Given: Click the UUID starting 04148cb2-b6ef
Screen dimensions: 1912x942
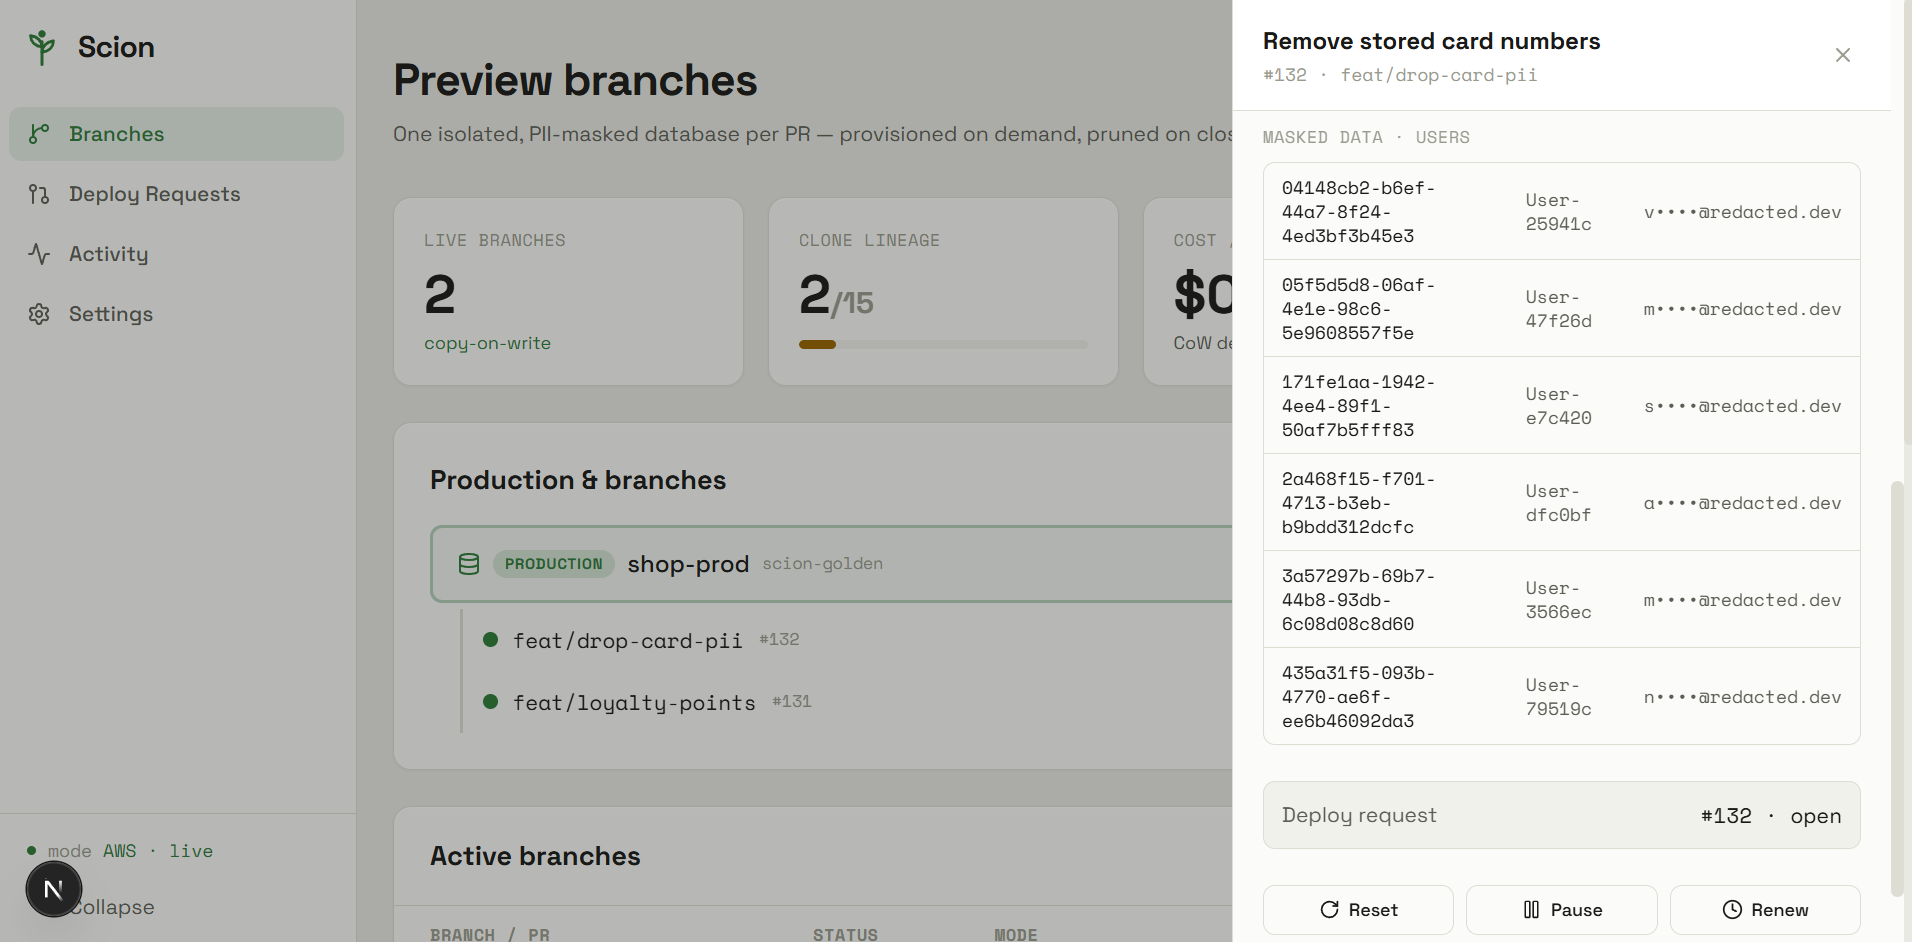Looking at the screenshot, I should point(1358,212).
